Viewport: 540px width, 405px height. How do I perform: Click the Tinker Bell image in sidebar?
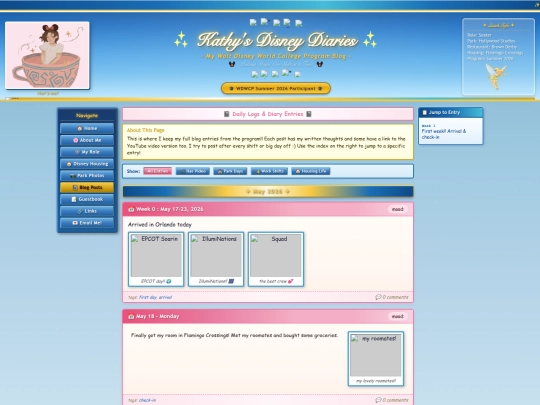pyautogui.click(x=496, y=76)
